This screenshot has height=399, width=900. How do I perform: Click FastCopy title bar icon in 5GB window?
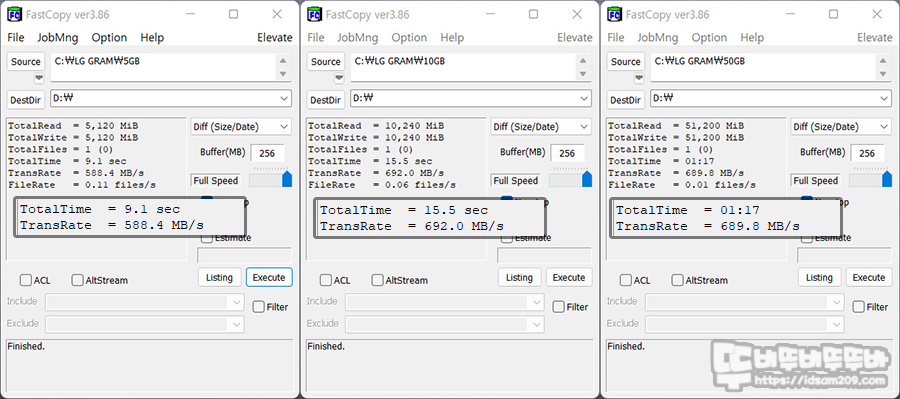coord(14,14)
